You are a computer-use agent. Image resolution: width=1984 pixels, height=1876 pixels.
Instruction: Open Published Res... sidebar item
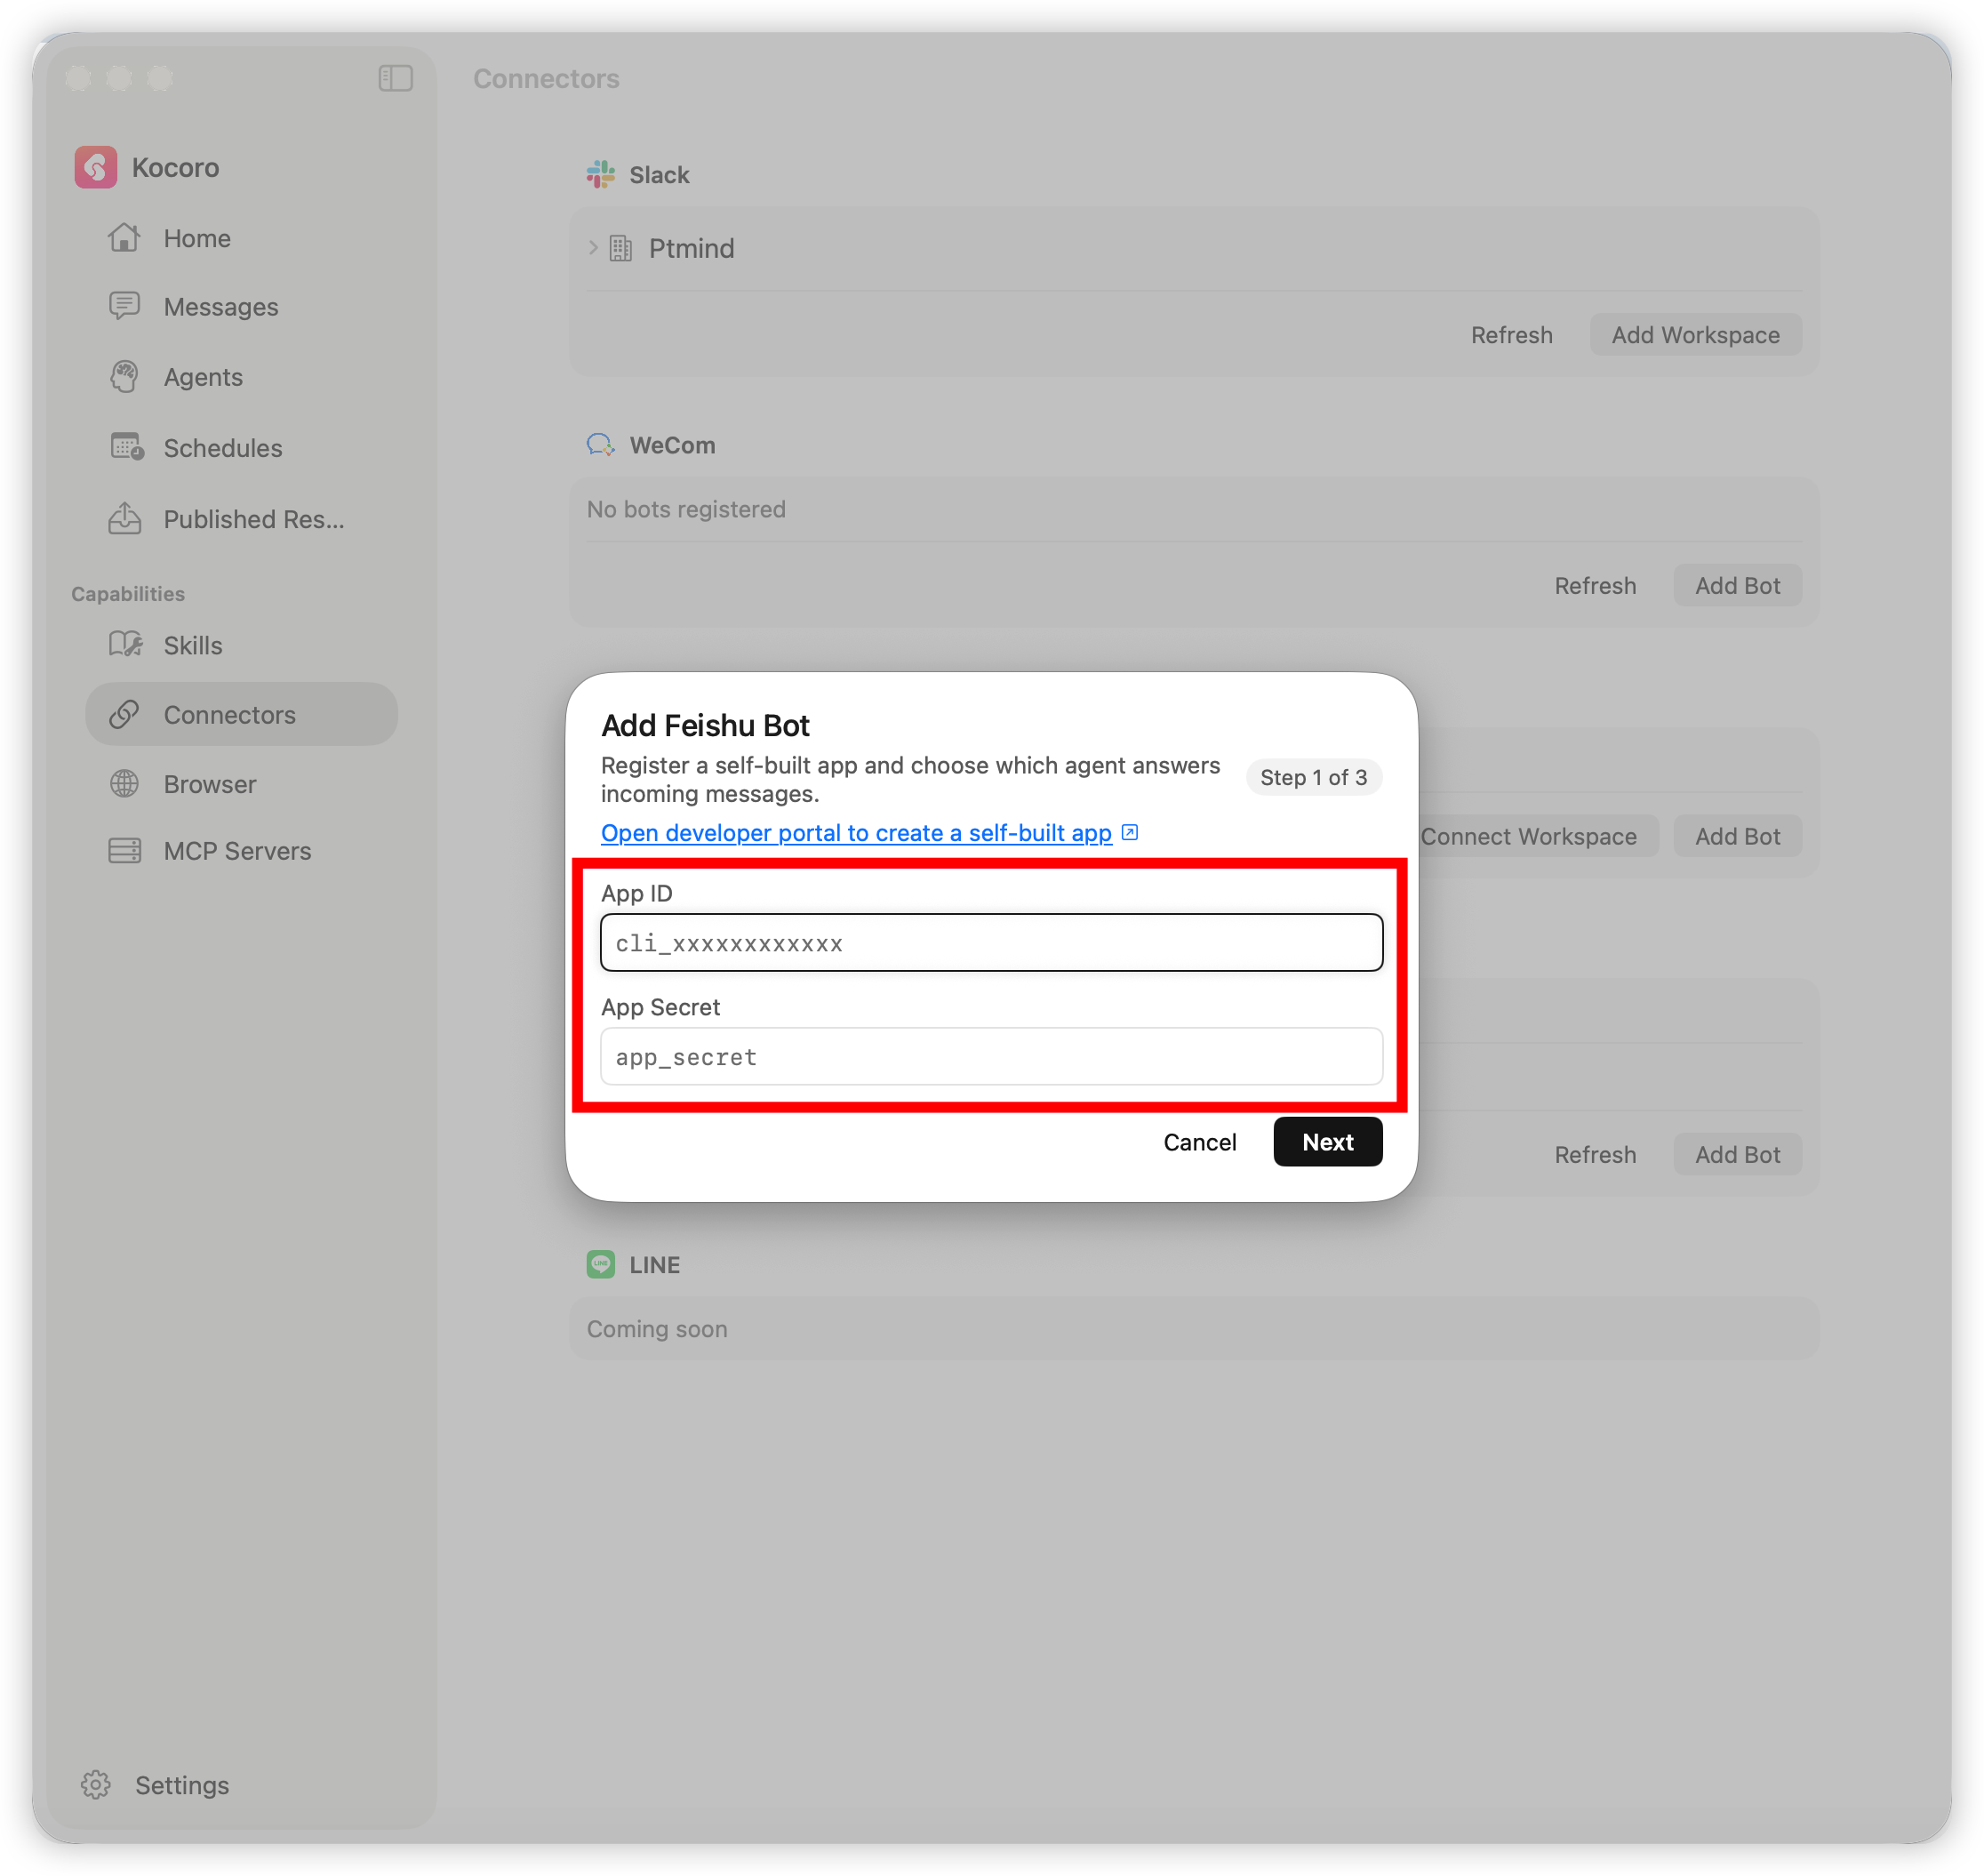point(242,519)
